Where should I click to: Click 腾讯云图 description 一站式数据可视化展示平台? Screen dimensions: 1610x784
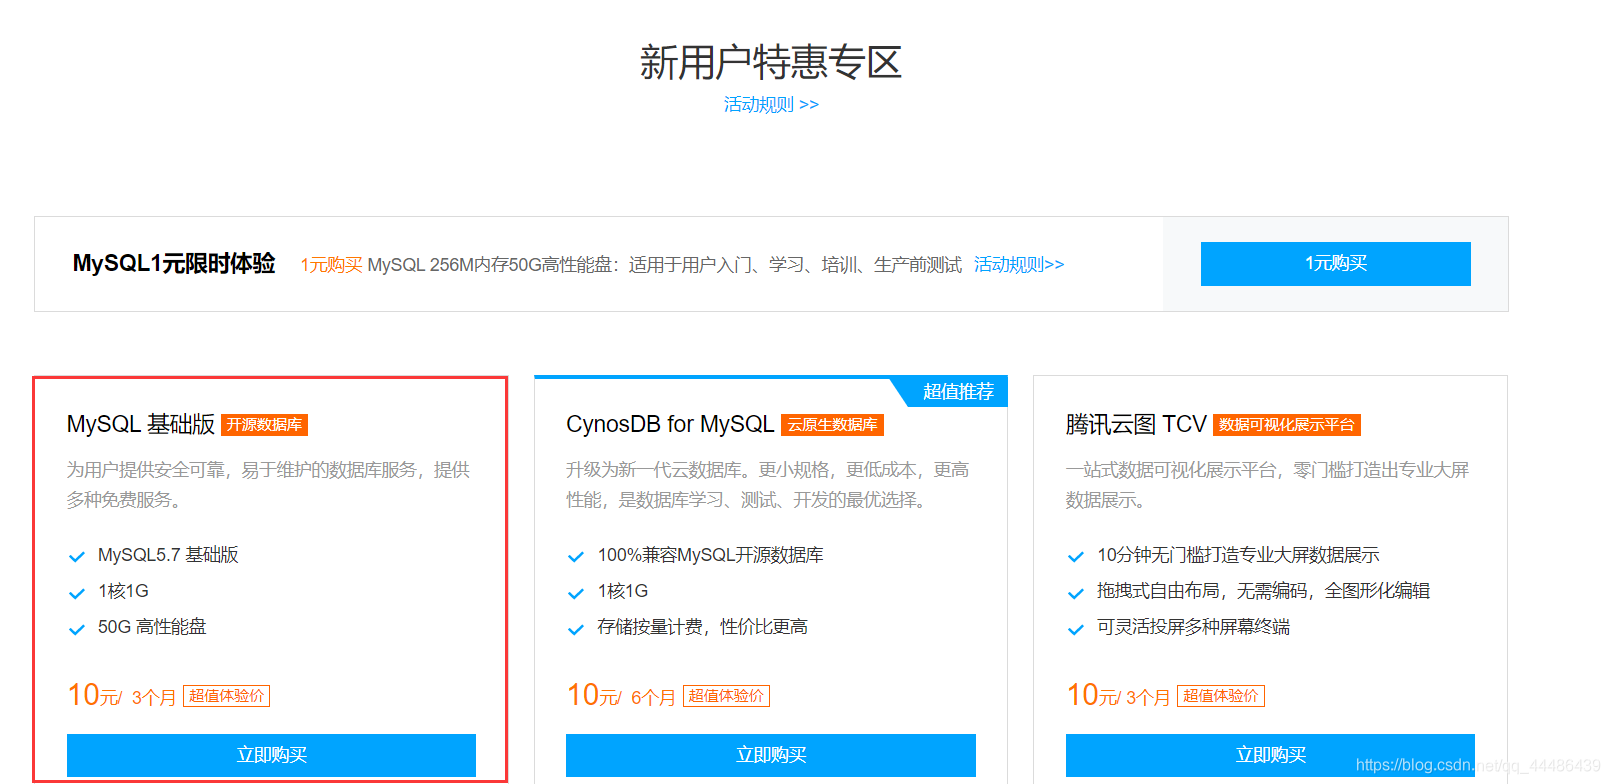point(1267,485)
